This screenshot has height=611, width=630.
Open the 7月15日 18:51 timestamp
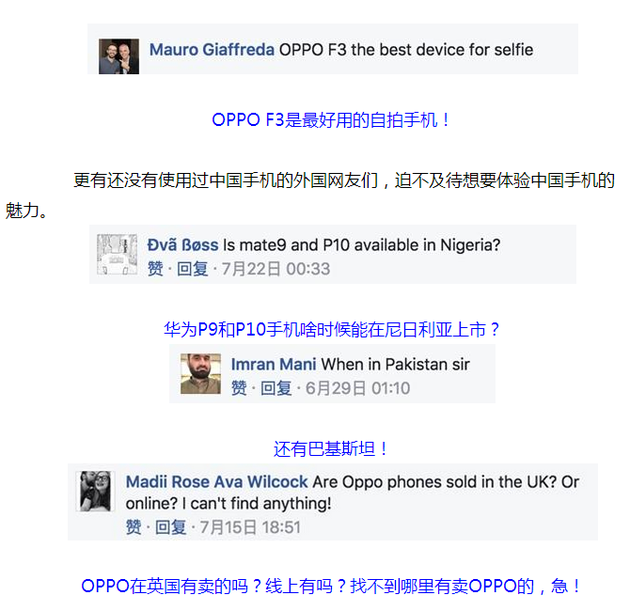pyautogui.click(x=250, y=527)
